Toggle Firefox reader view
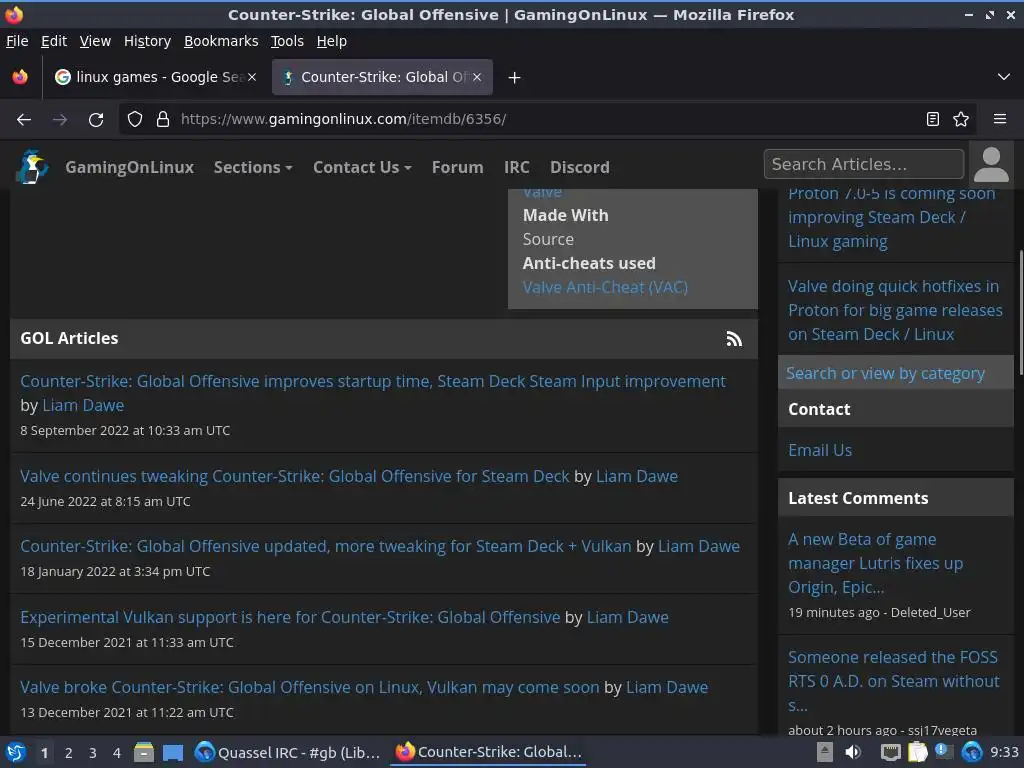The image size is (1024, 768). click(933, 120)
